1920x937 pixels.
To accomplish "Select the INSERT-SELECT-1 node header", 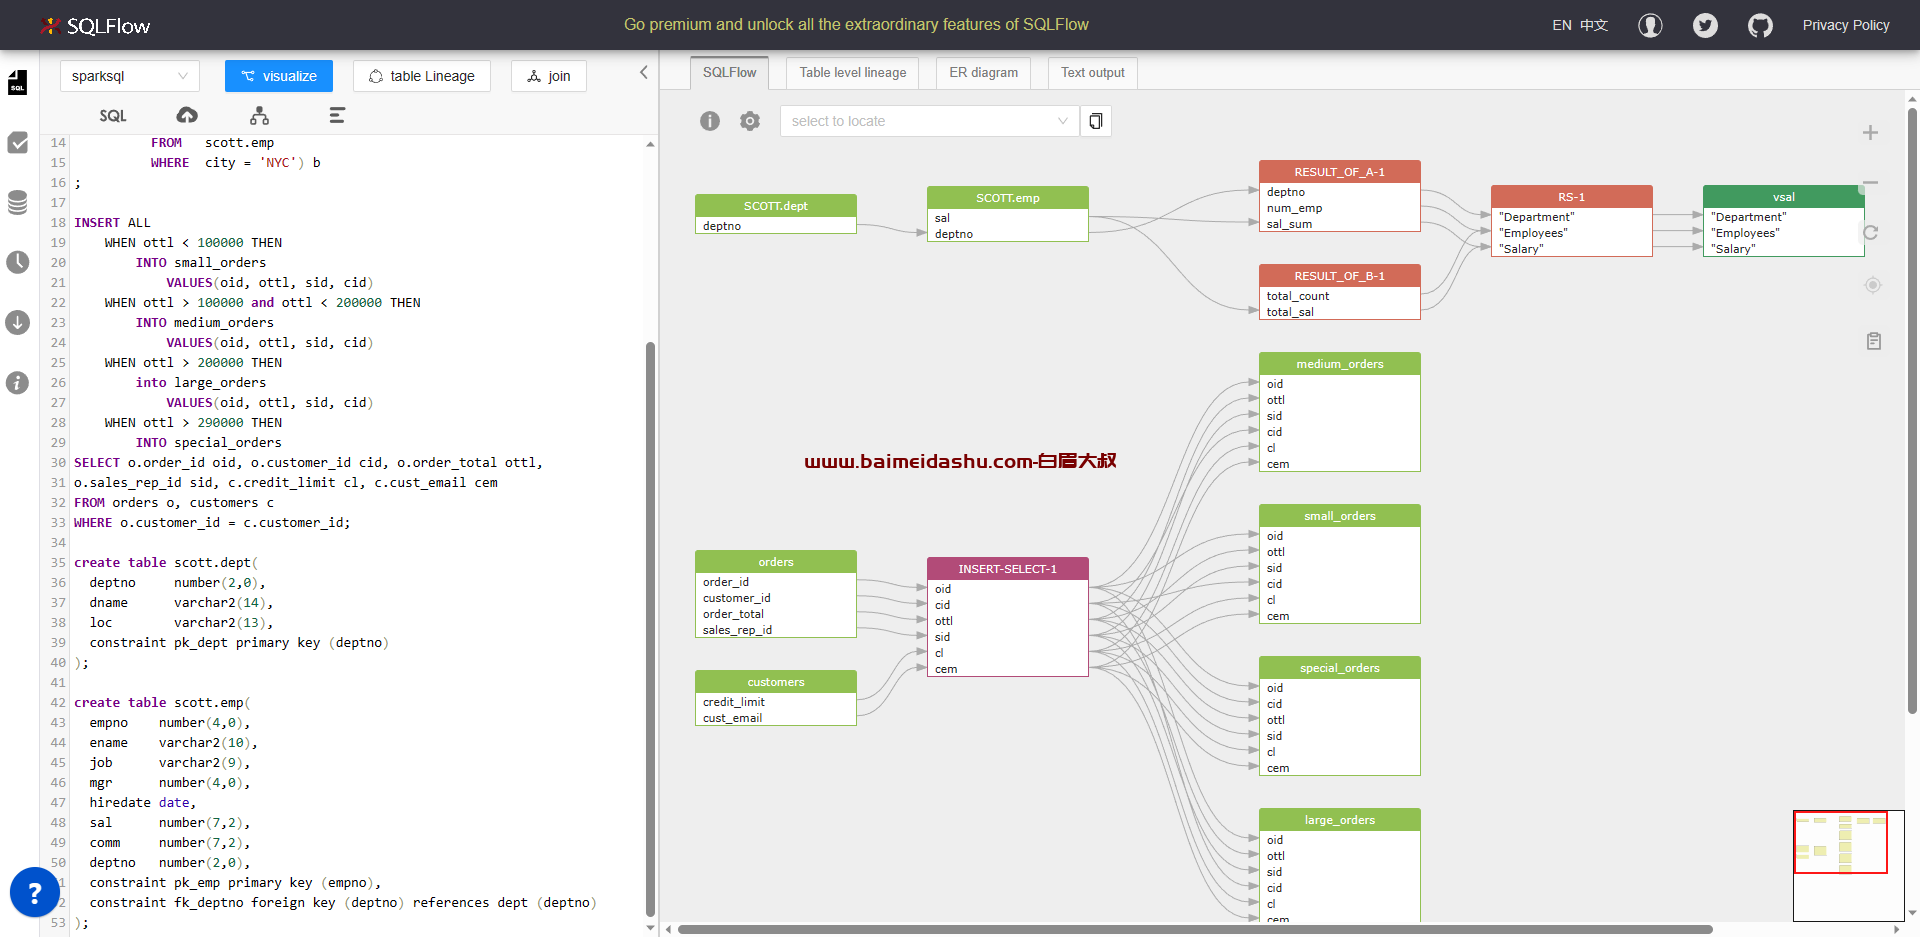I will click(x=1008, y=569).
